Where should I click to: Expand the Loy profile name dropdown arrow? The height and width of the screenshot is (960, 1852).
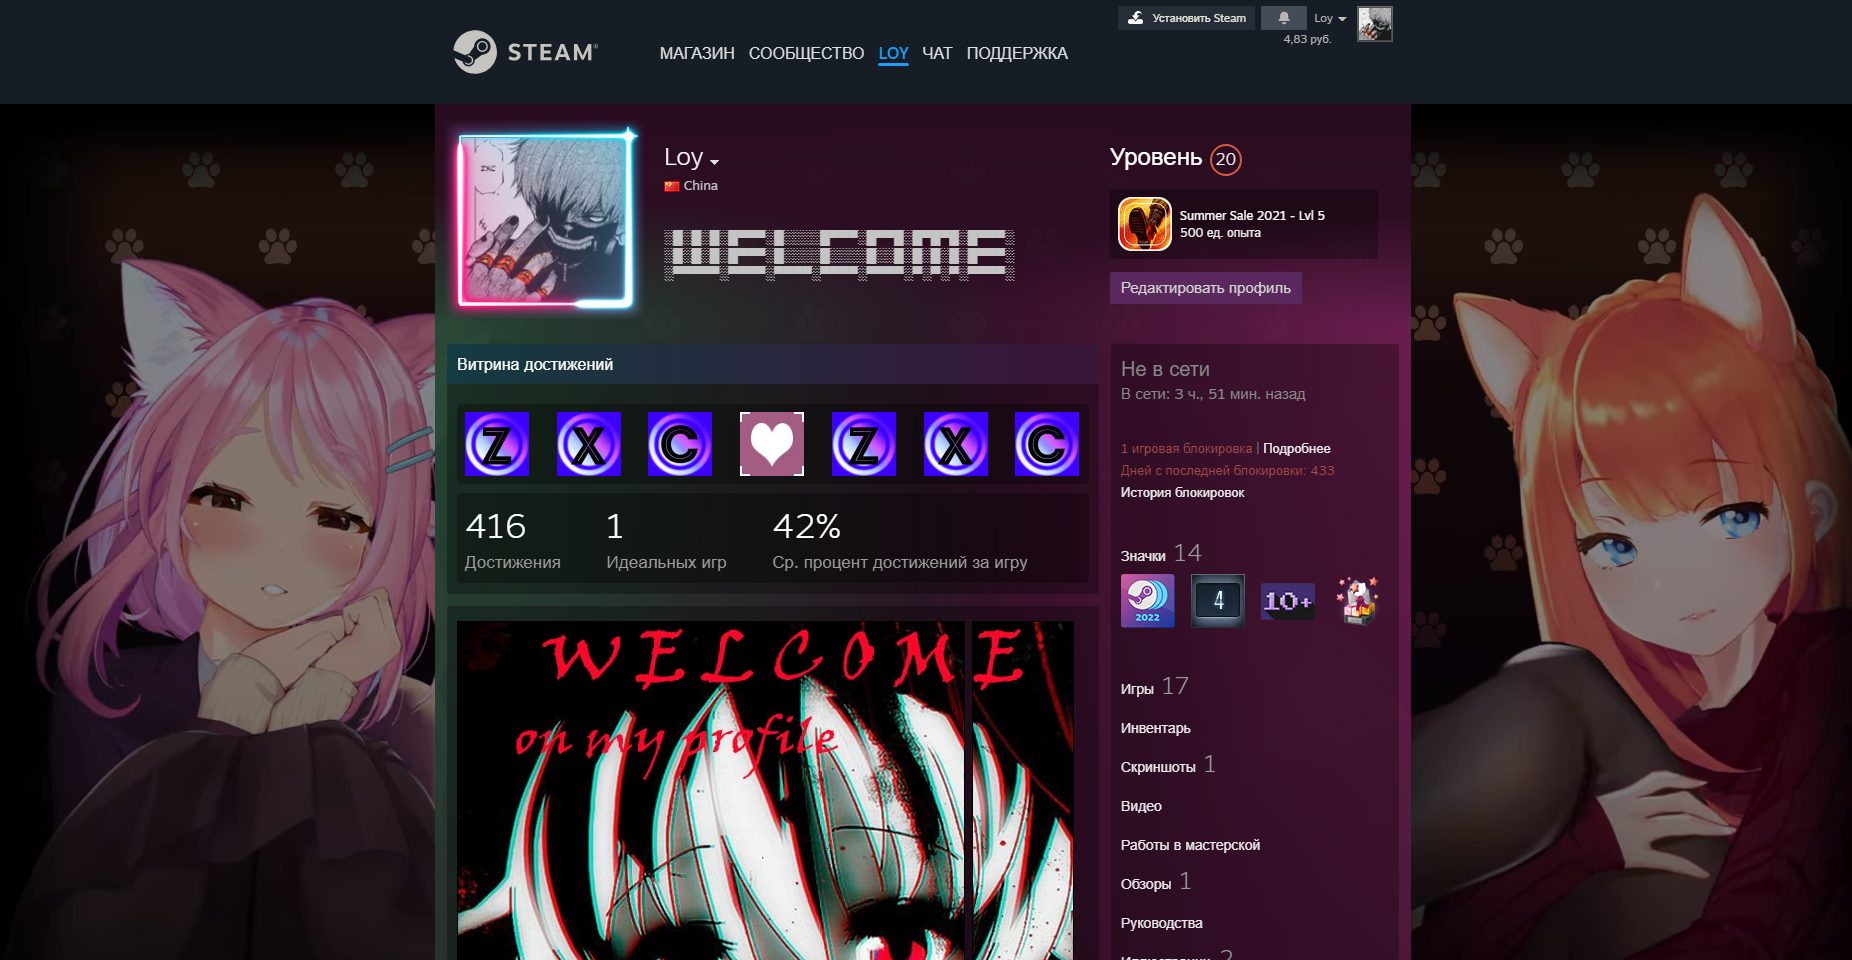point(714,161)
